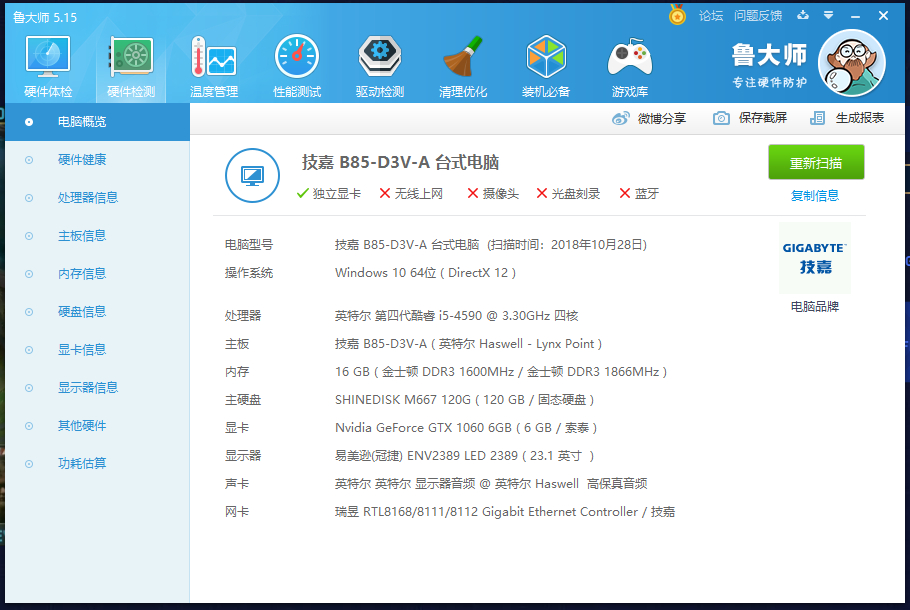Click the gold medal icon in title bar

[677, 15]
